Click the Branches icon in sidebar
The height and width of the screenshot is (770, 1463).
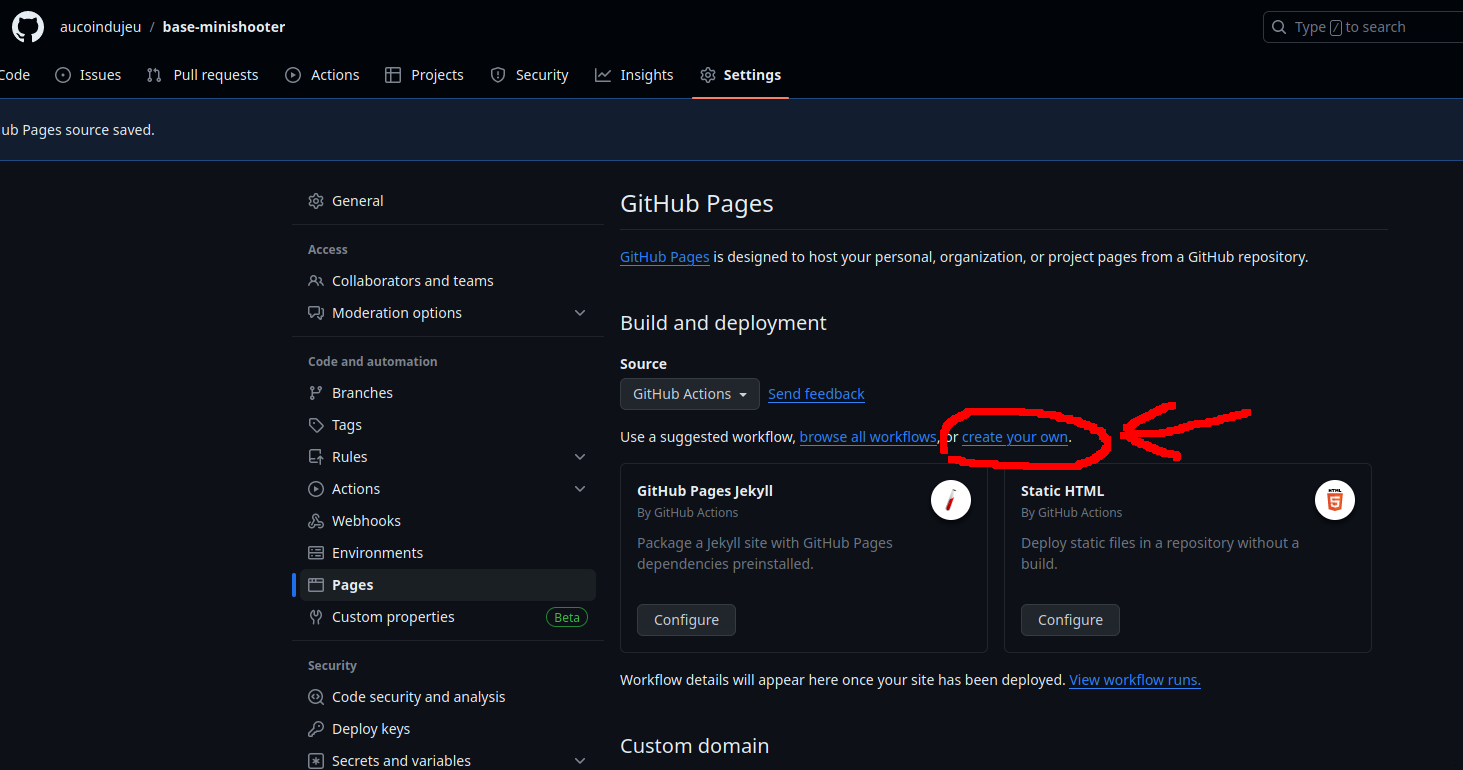[316, 393]
